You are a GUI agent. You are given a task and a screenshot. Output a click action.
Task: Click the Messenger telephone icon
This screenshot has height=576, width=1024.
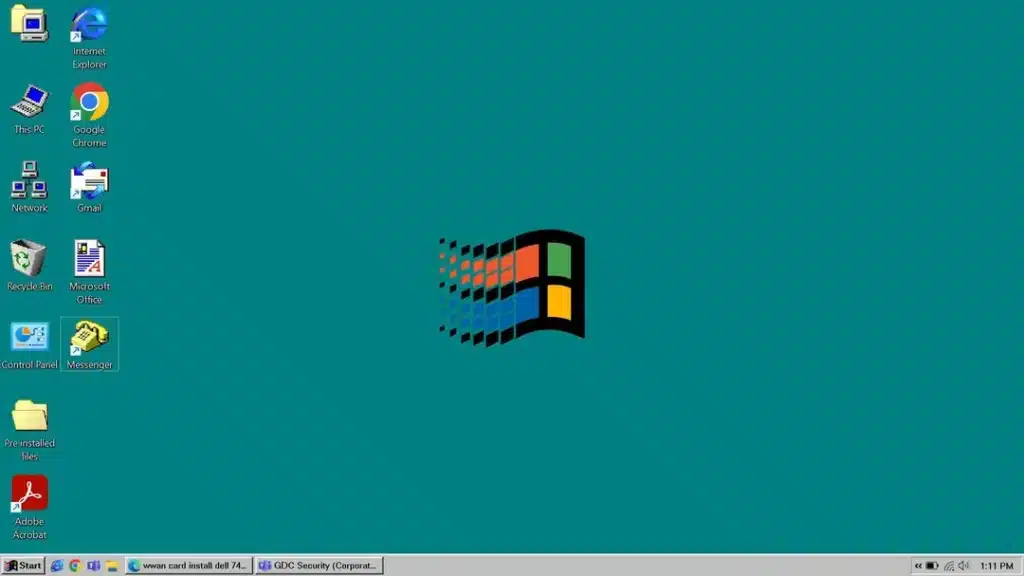click(x=89, y=344)
